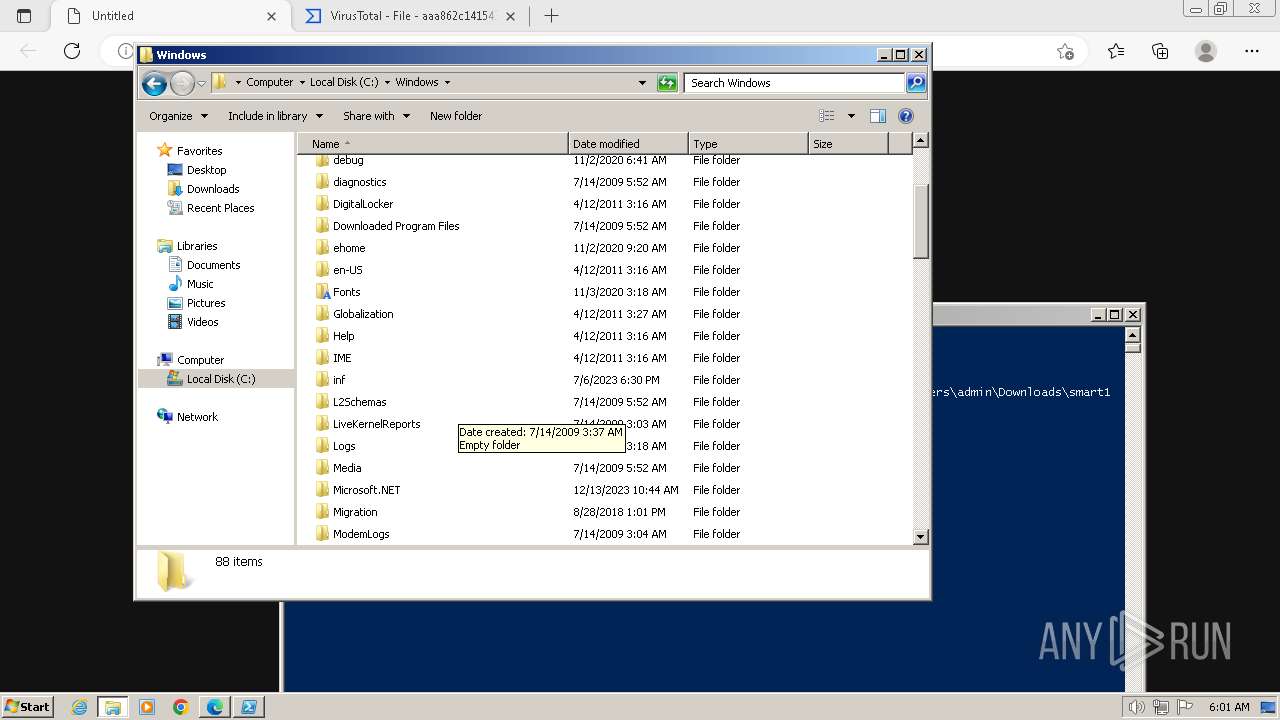Select the IME folder

(x=342, y=358)
